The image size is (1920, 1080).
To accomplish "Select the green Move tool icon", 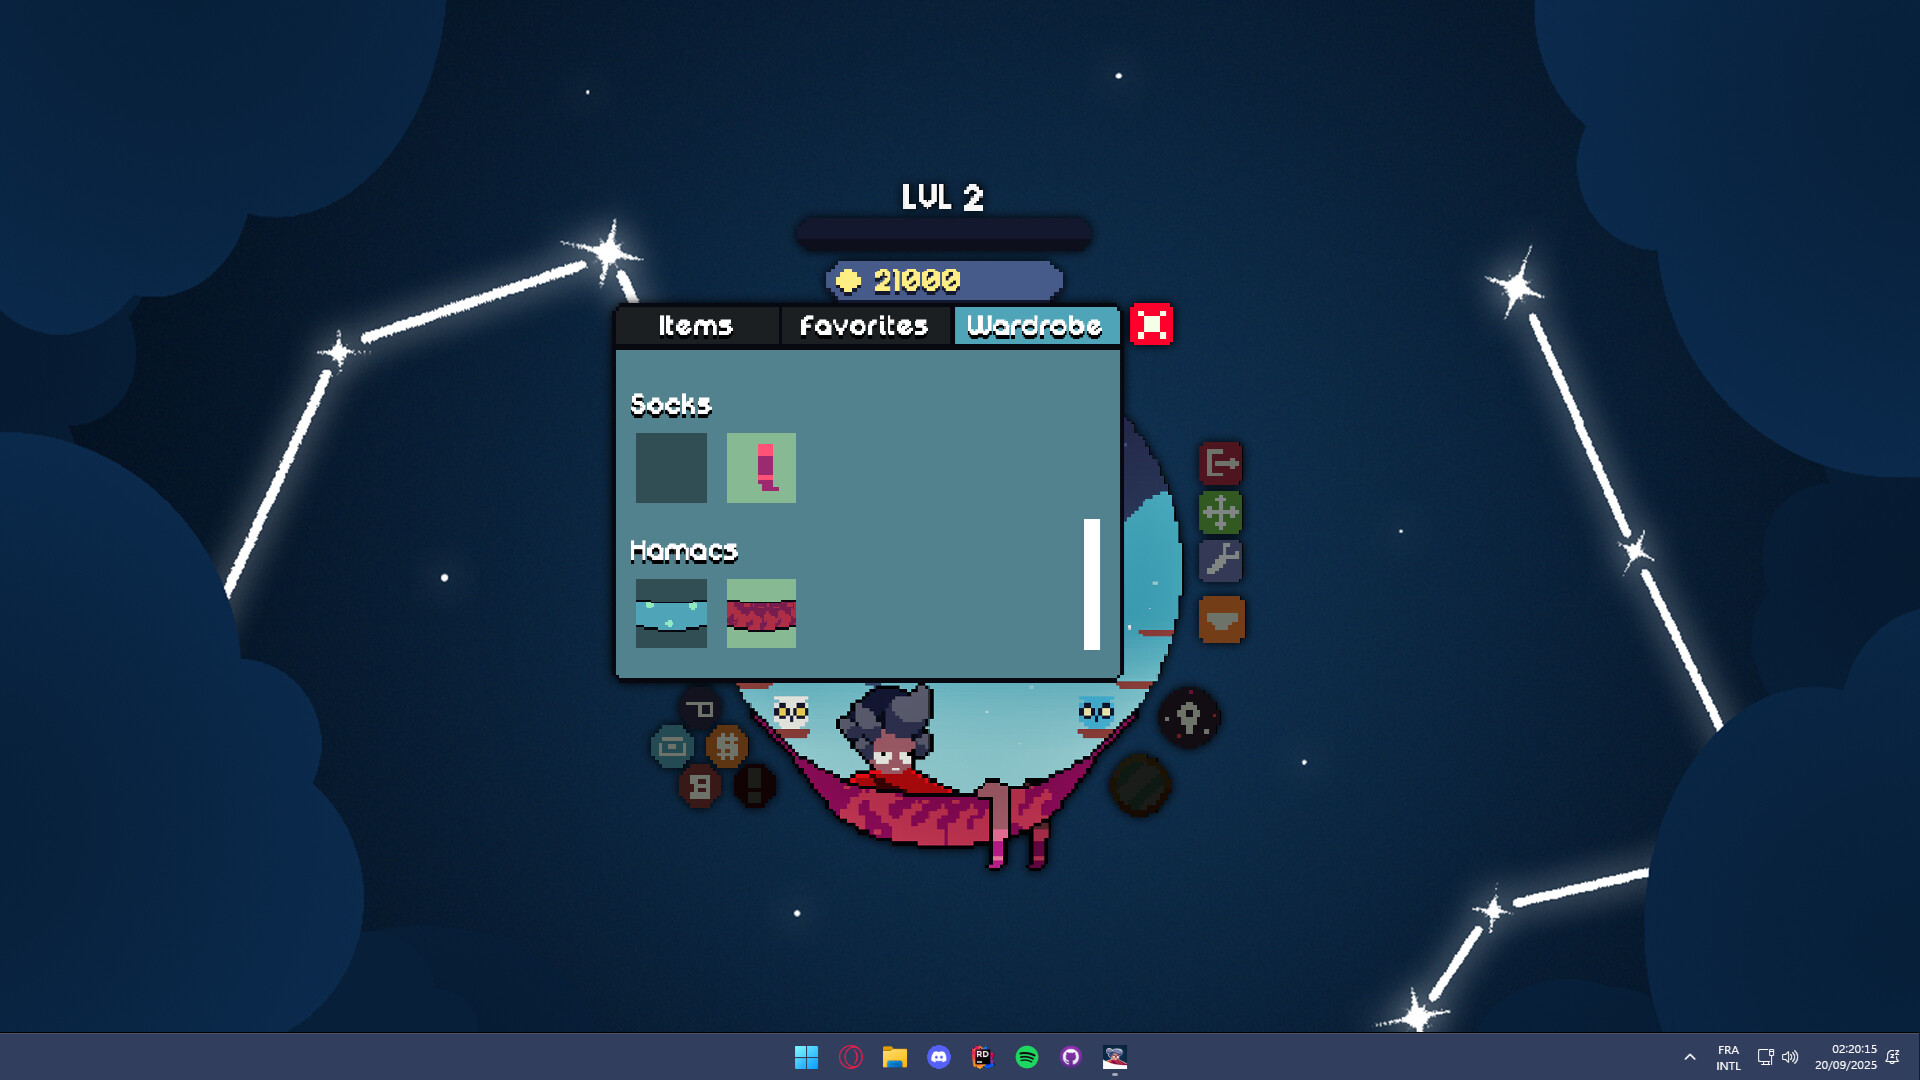I will pos(1222,512).
